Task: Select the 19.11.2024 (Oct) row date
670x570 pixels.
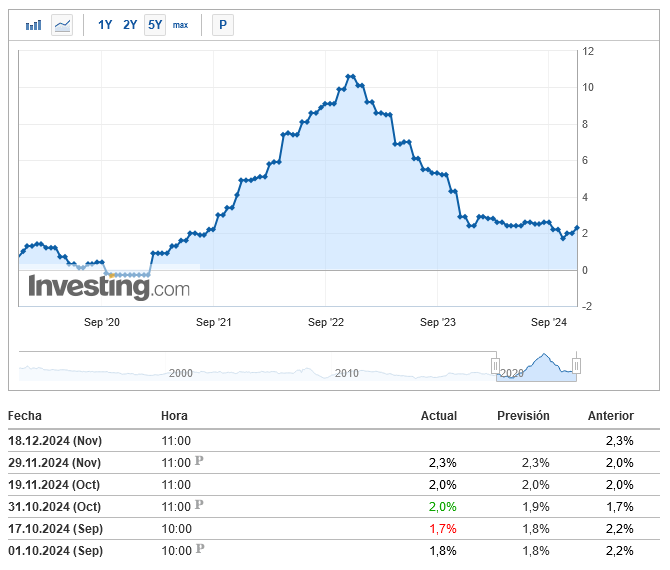Action: click(x=54, y=485)
